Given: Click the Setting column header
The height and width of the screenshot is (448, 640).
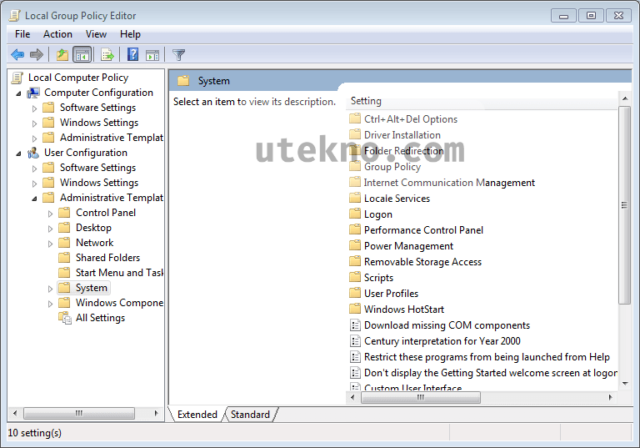Looking at the screenshot, I should tap(482, 101).
